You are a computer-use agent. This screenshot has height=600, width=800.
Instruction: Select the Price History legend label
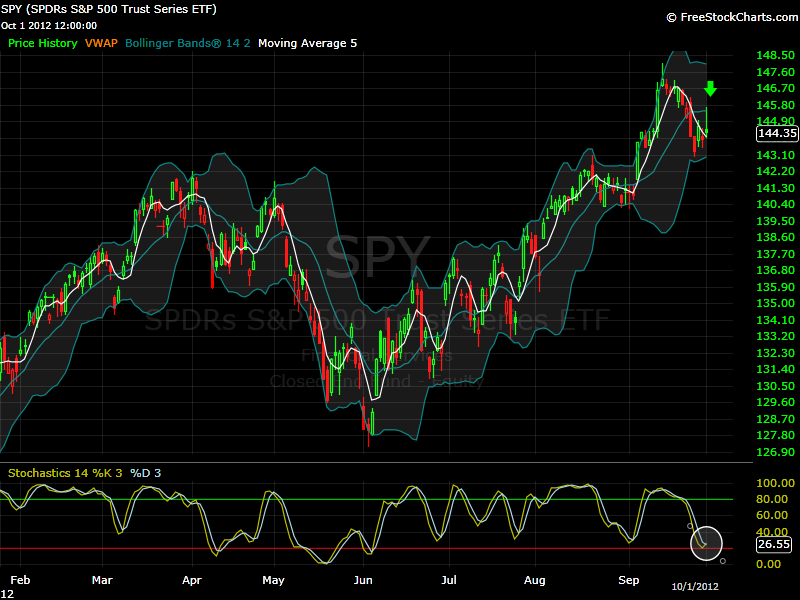tap(43, 43)
